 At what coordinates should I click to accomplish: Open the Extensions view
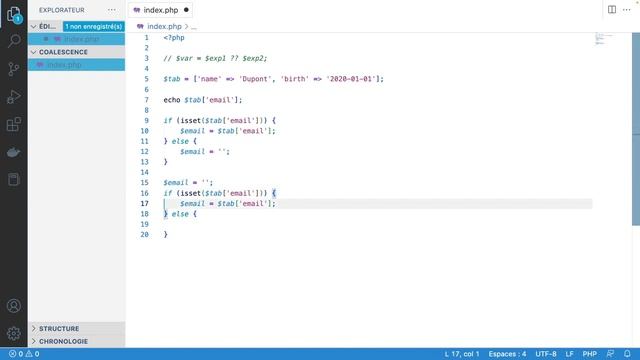coord(14,124)
